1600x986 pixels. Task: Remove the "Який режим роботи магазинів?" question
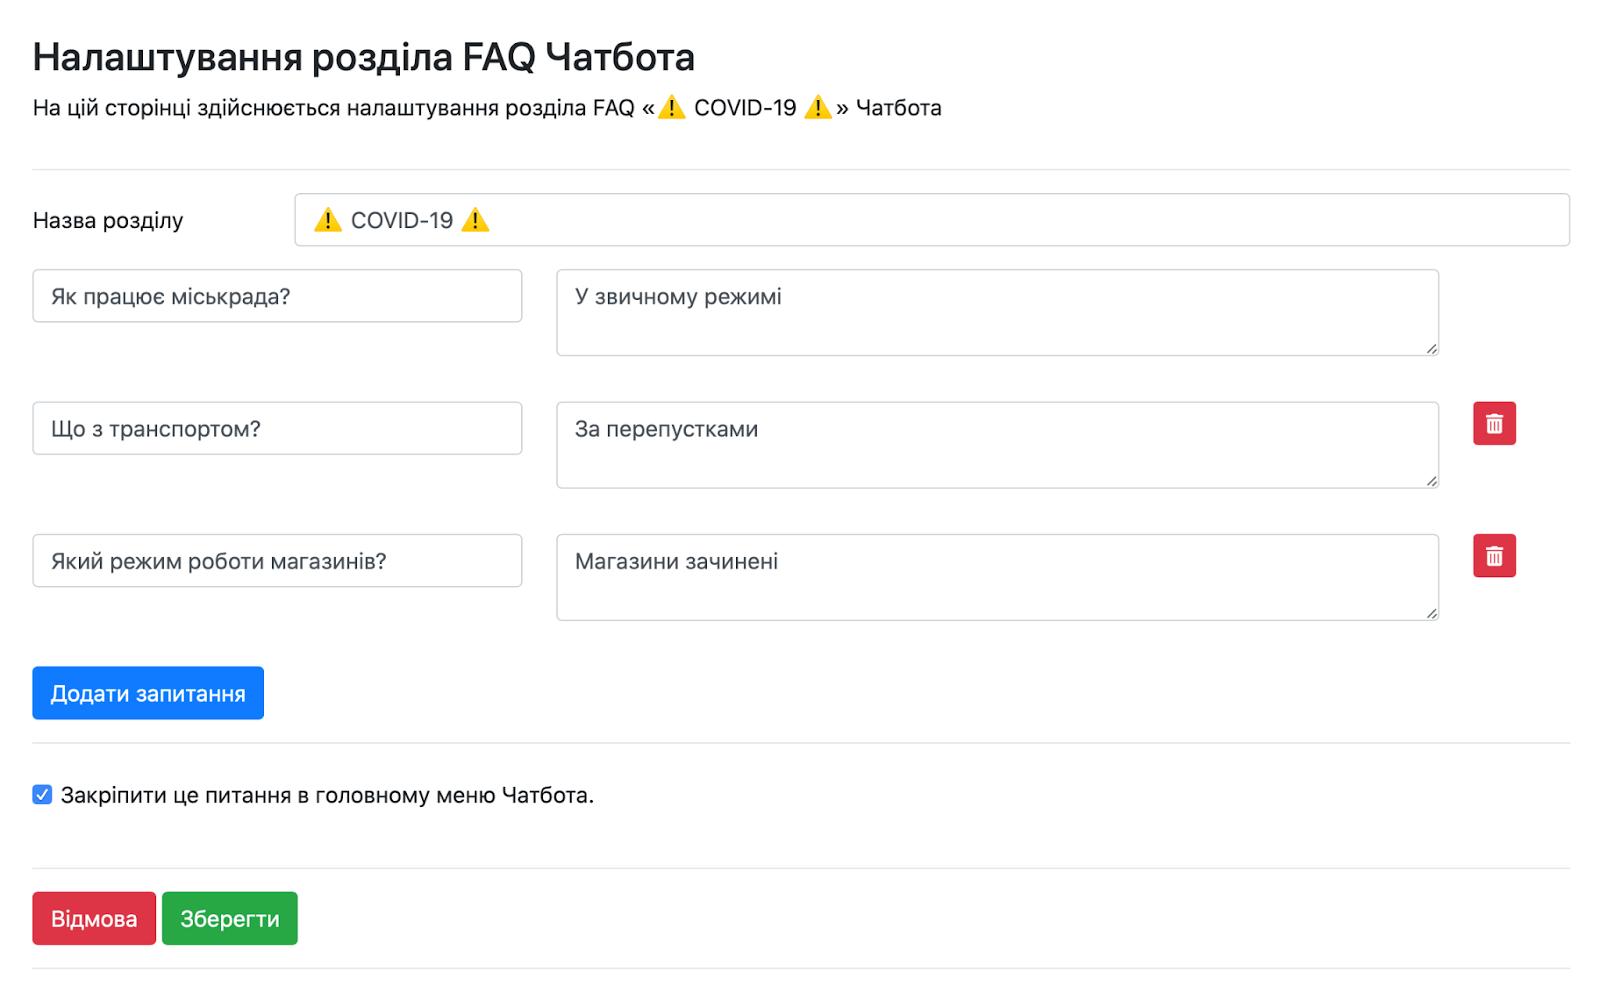[x=1494, y=556]
